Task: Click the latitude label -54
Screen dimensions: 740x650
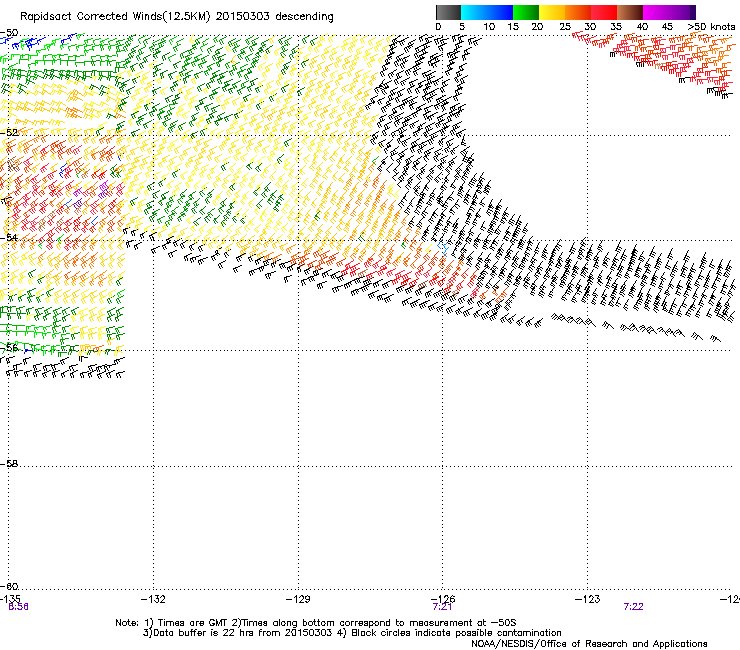Action: click(x=9, y=237)
